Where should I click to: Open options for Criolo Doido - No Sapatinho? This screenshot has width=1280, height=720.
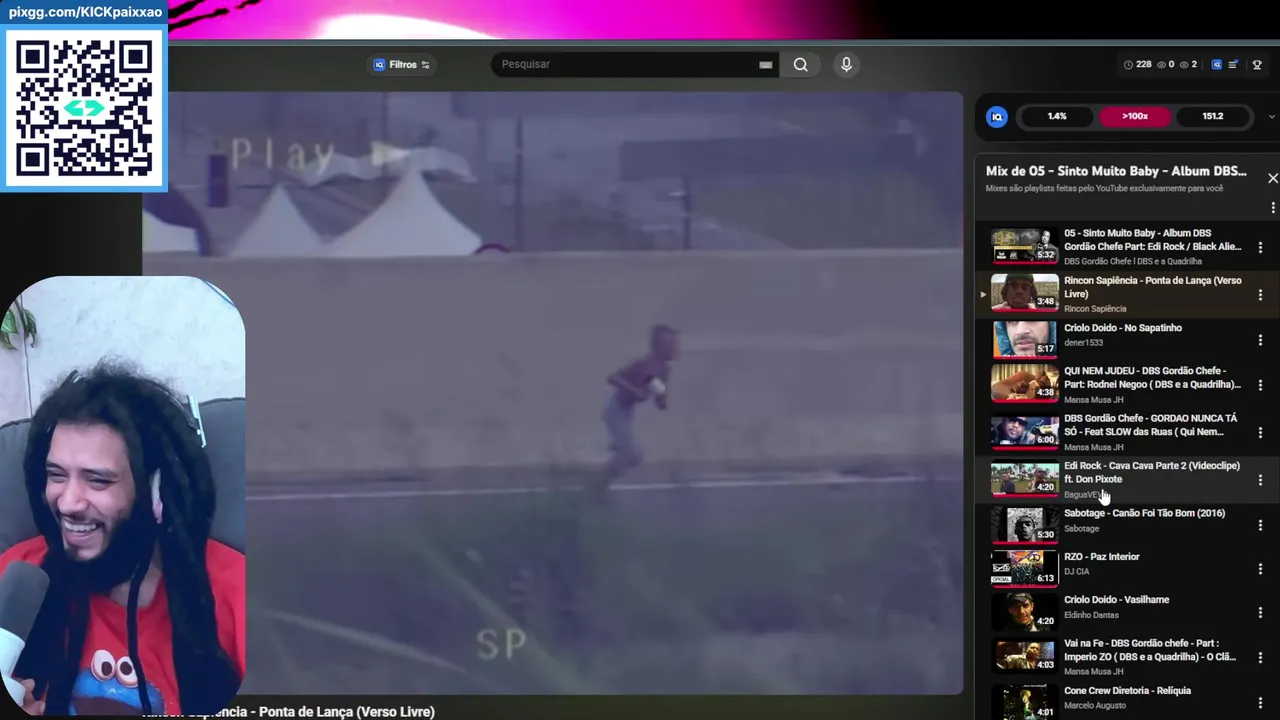tap(1260, 340)
